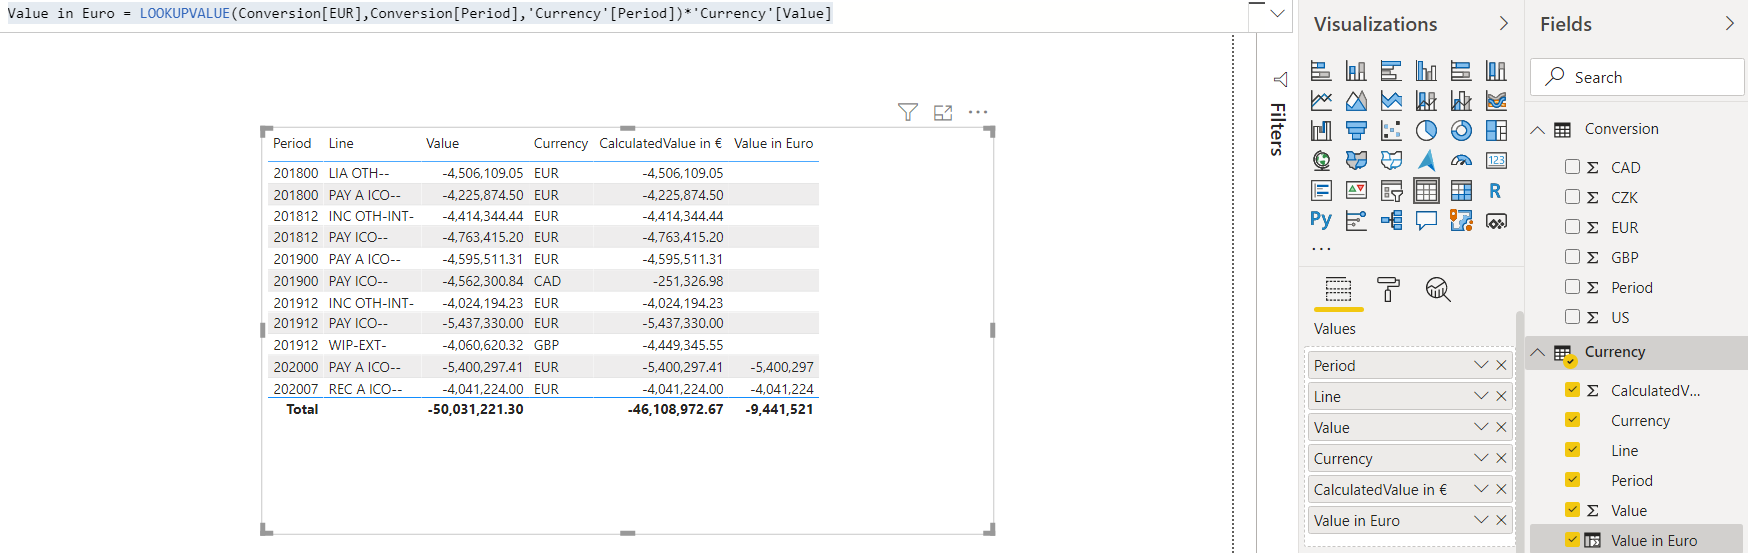Check the GBP field checkbox
The image size is (1748, 553).
(1572, 257)
